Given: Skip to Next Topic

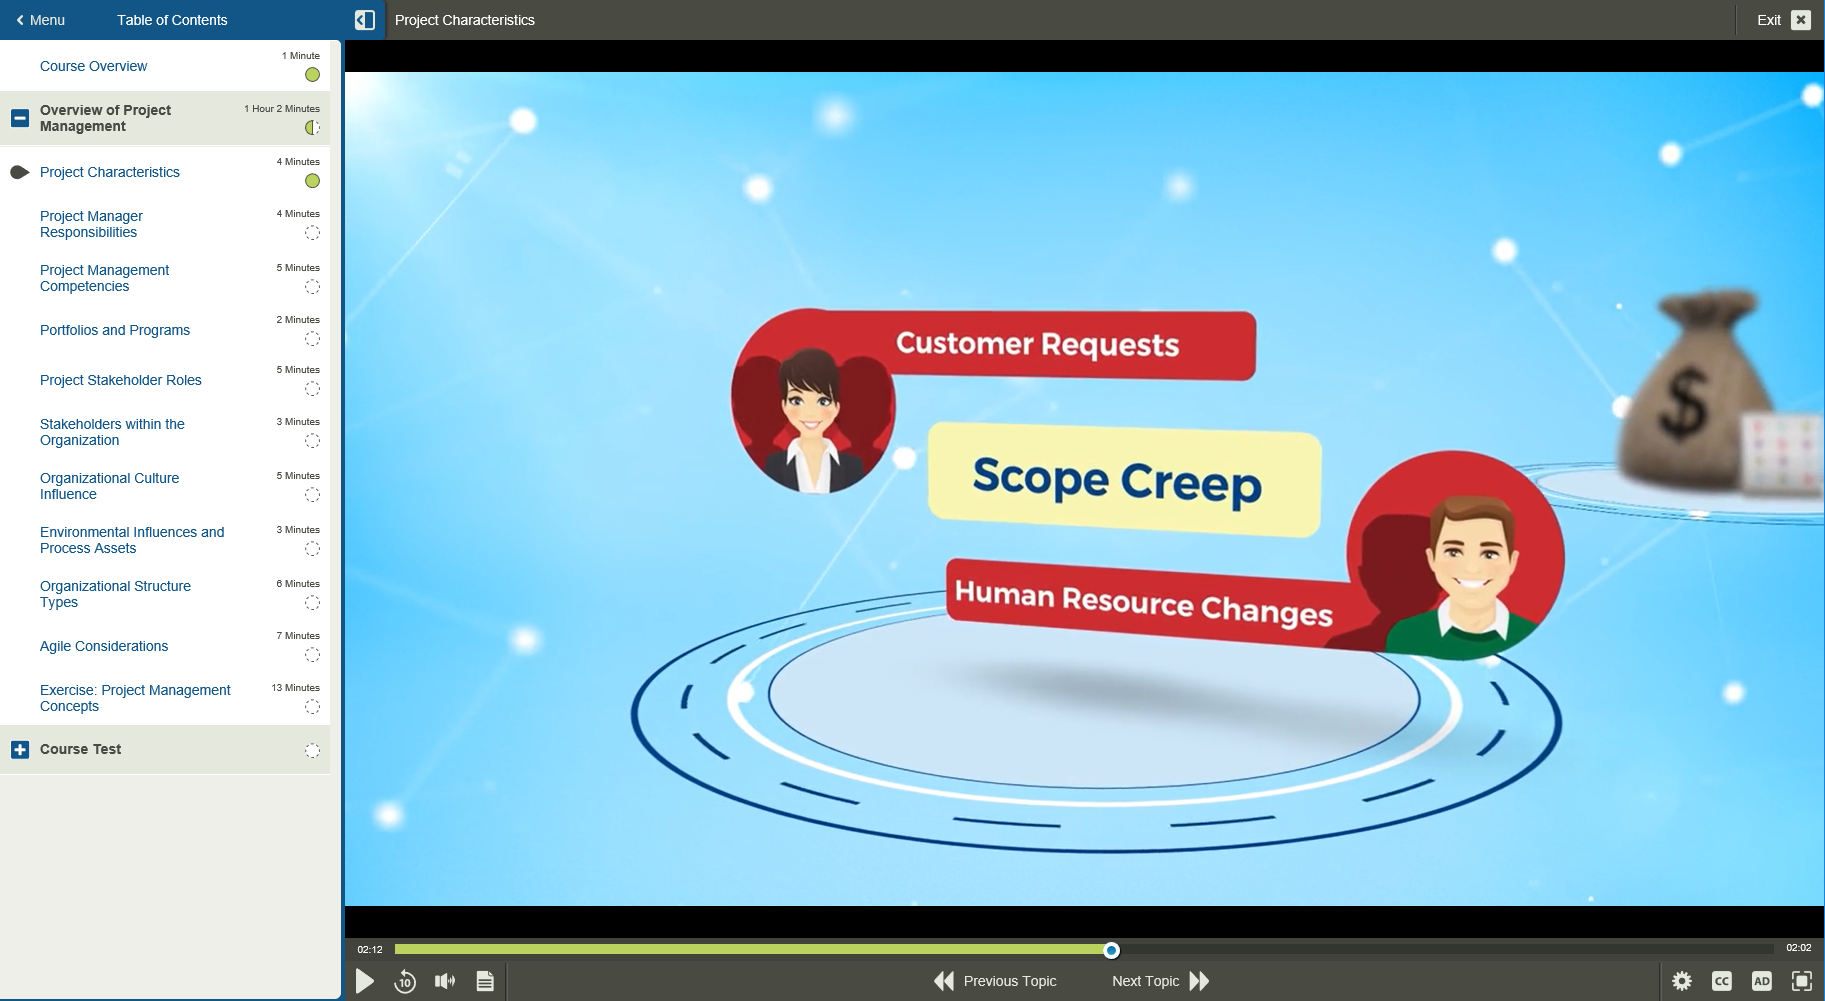Looking at the screenshot, I should [1160, 981].
